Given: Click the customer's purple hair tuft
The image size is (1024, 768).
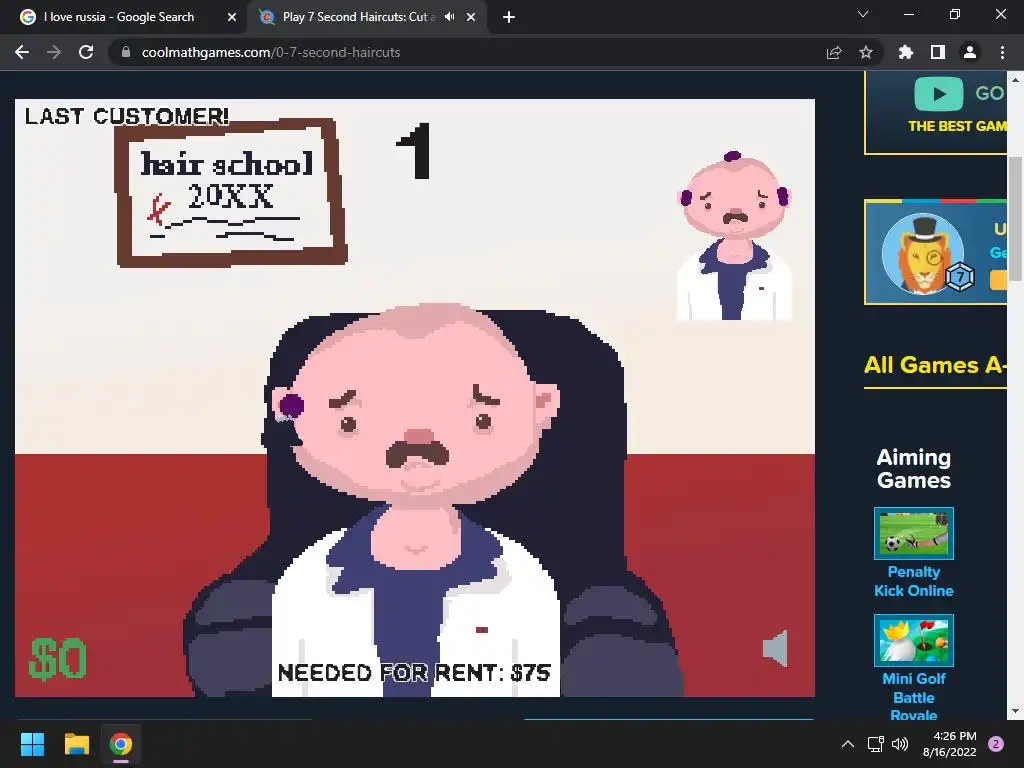Looking at the screenshot, I should tap(291, 406).
